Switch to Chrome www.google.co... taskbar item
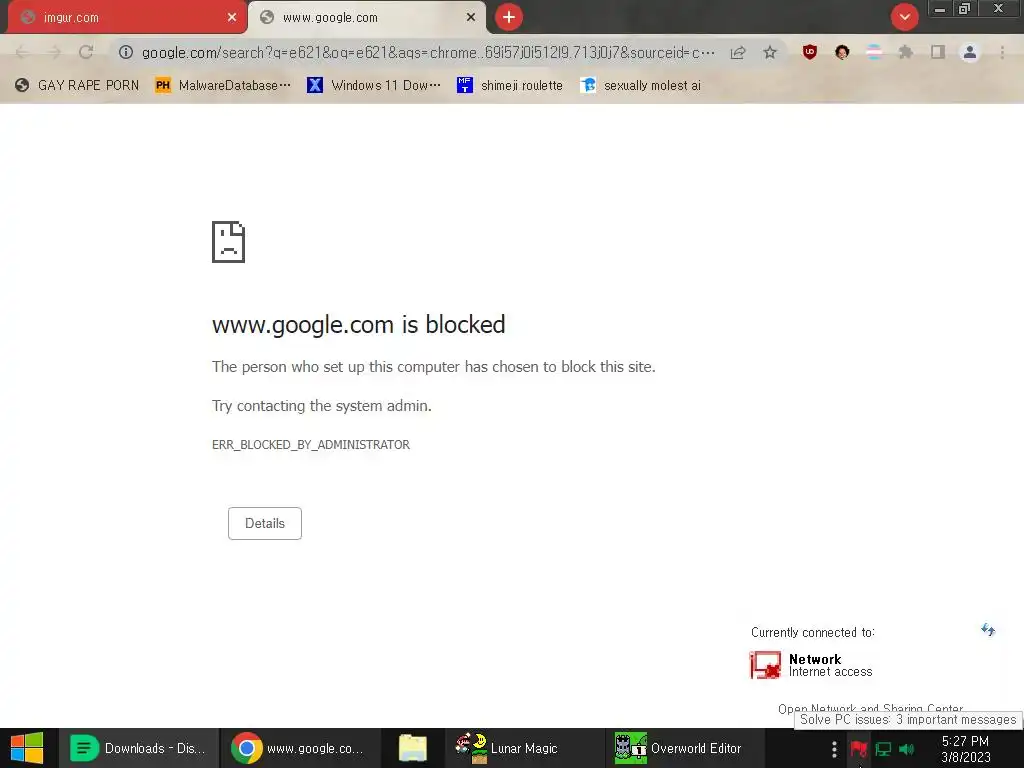The image size is (1024, 768). pos(298,748)
